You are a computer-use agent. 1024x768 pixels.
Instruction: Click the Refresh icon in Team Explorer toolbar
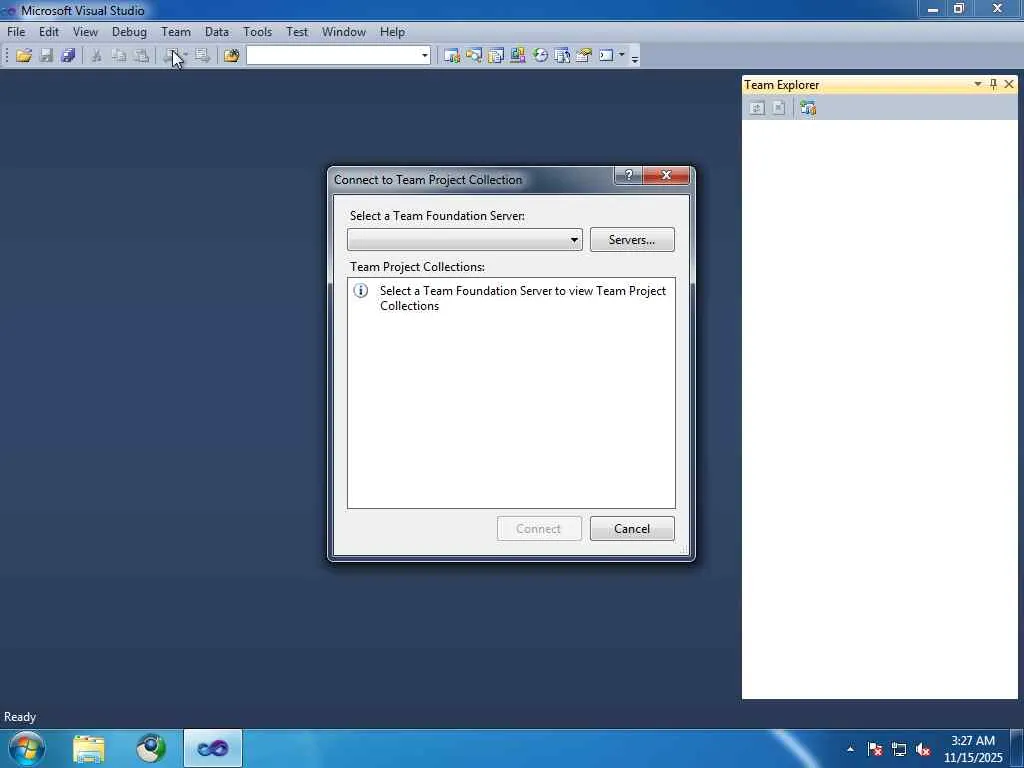pyautogui.click(x=757, y=108)
